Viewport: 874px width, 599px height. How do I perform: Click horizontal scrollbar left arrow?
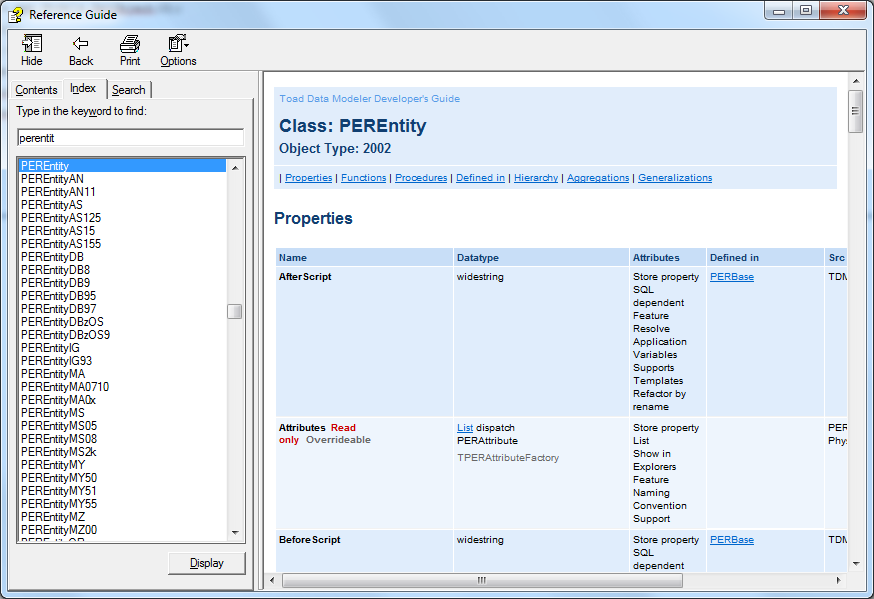[272, 580]
